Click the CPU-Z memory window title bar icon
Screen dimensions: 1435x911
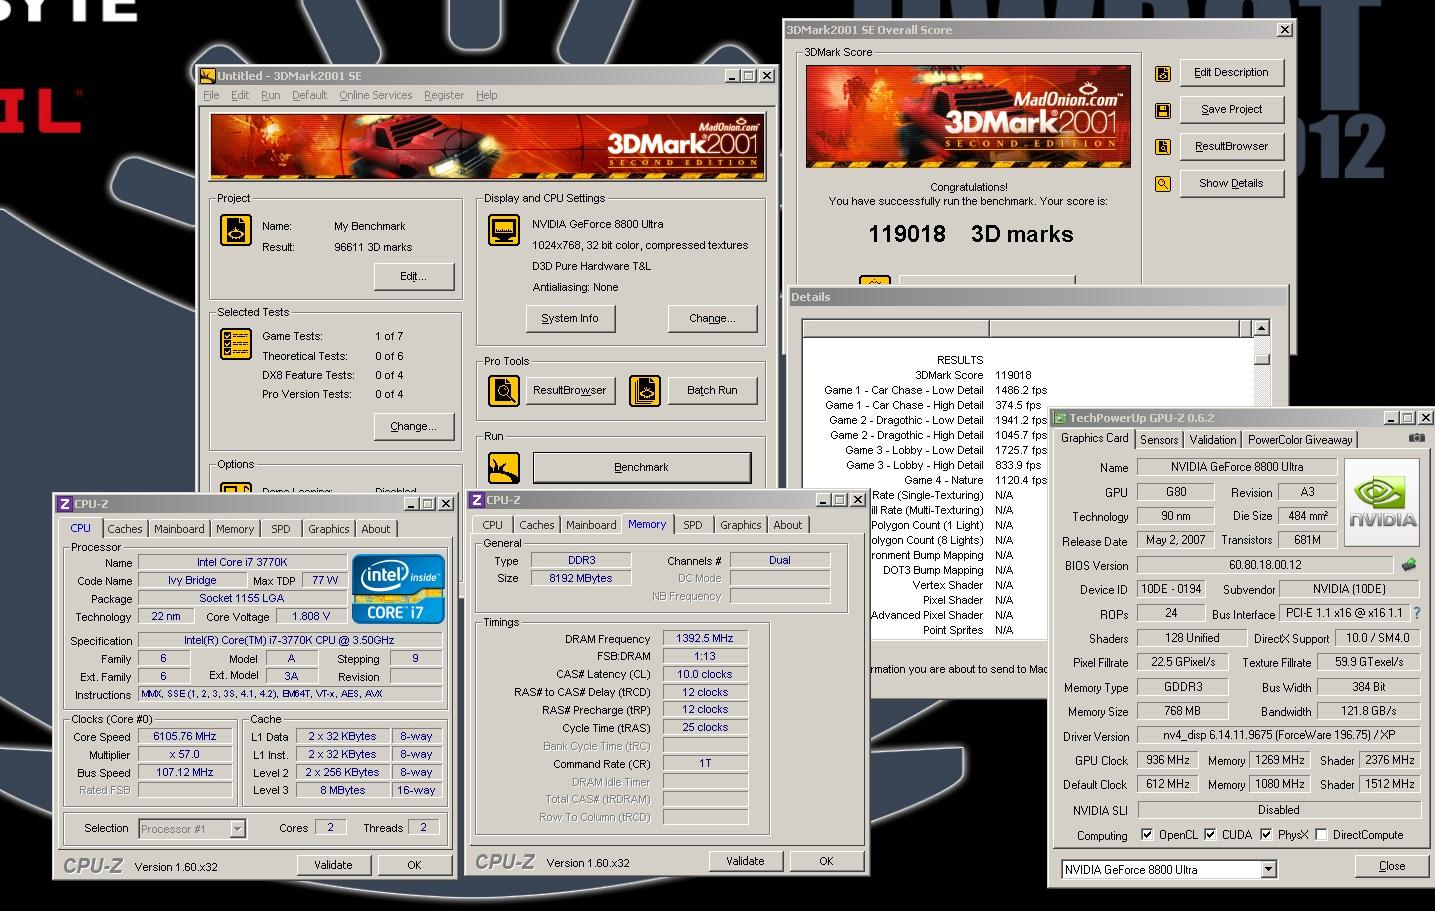coord(477,500)
